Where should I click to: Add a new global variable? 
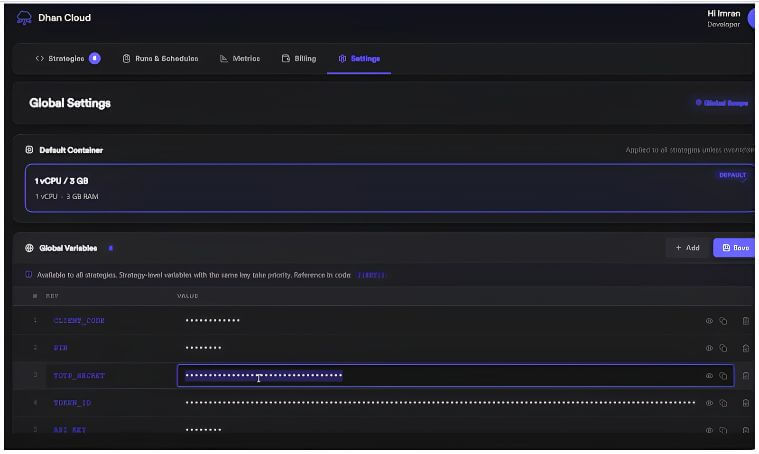click(x=687, y=248)
